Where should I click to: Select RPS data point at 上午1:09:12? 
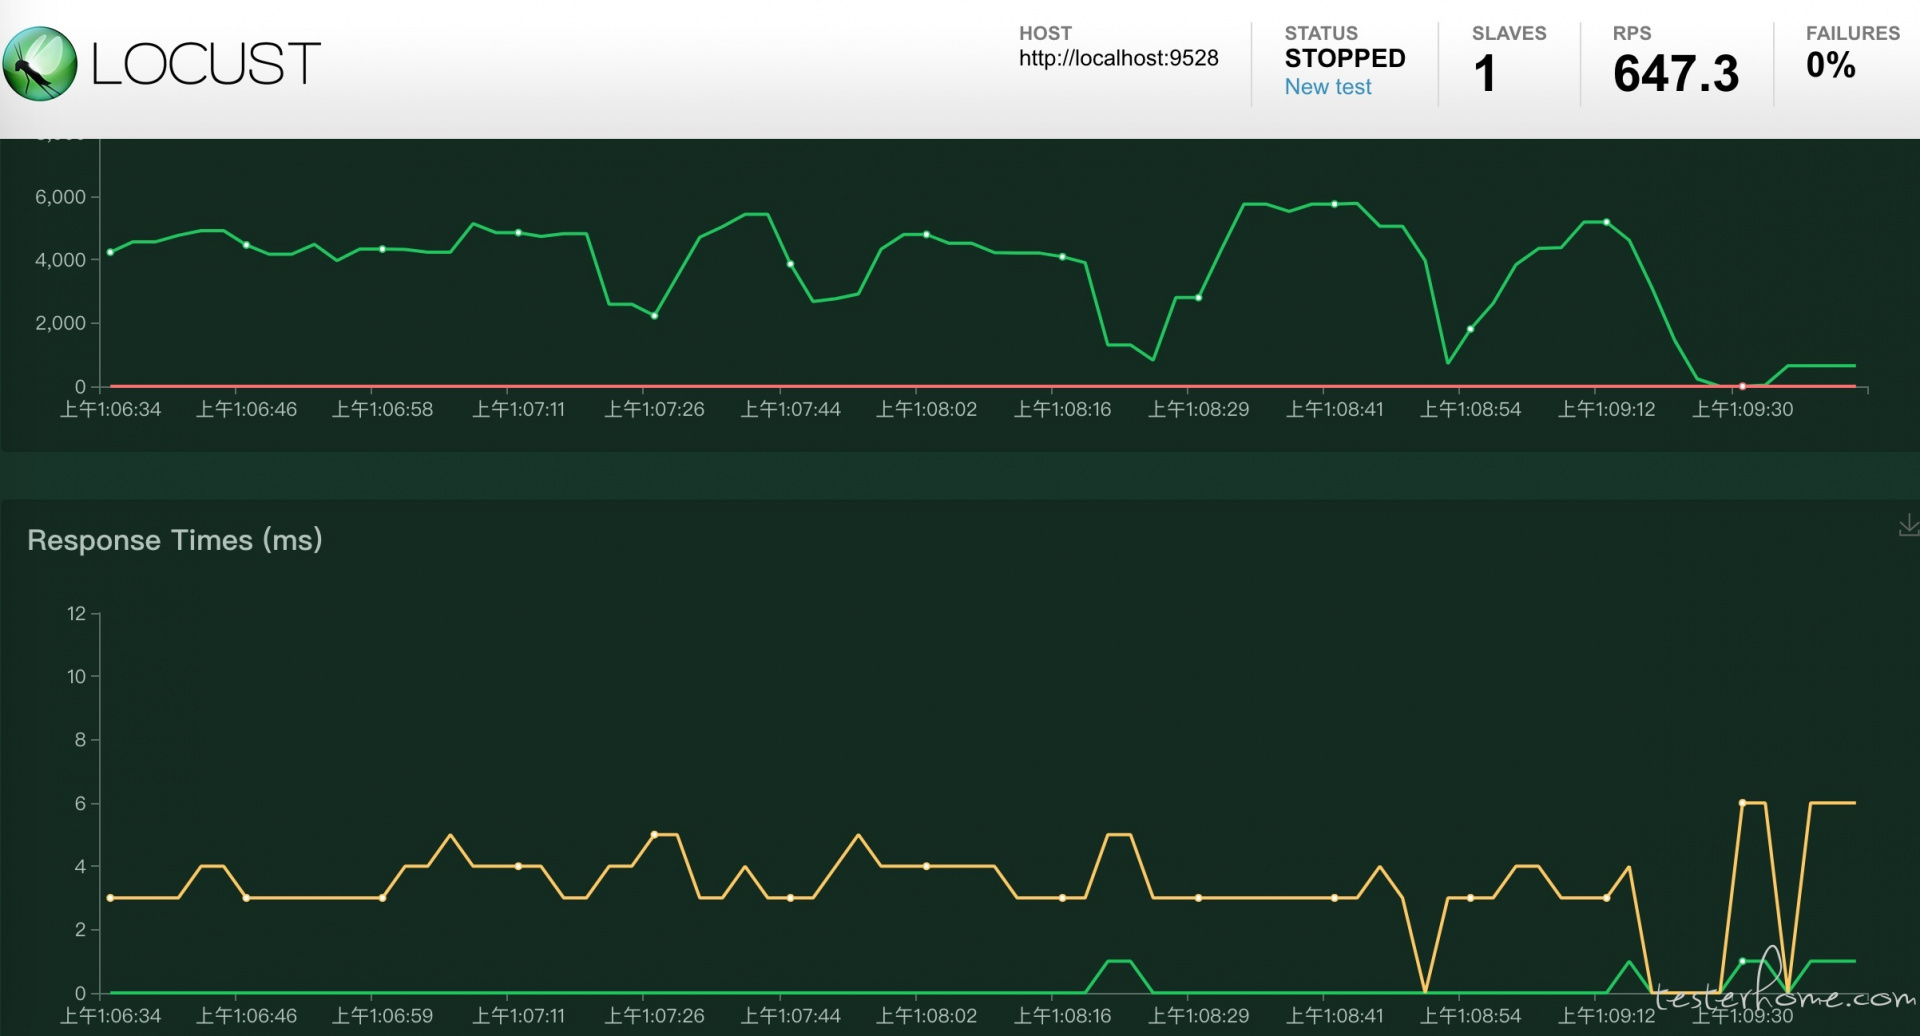click(1606, 222)
